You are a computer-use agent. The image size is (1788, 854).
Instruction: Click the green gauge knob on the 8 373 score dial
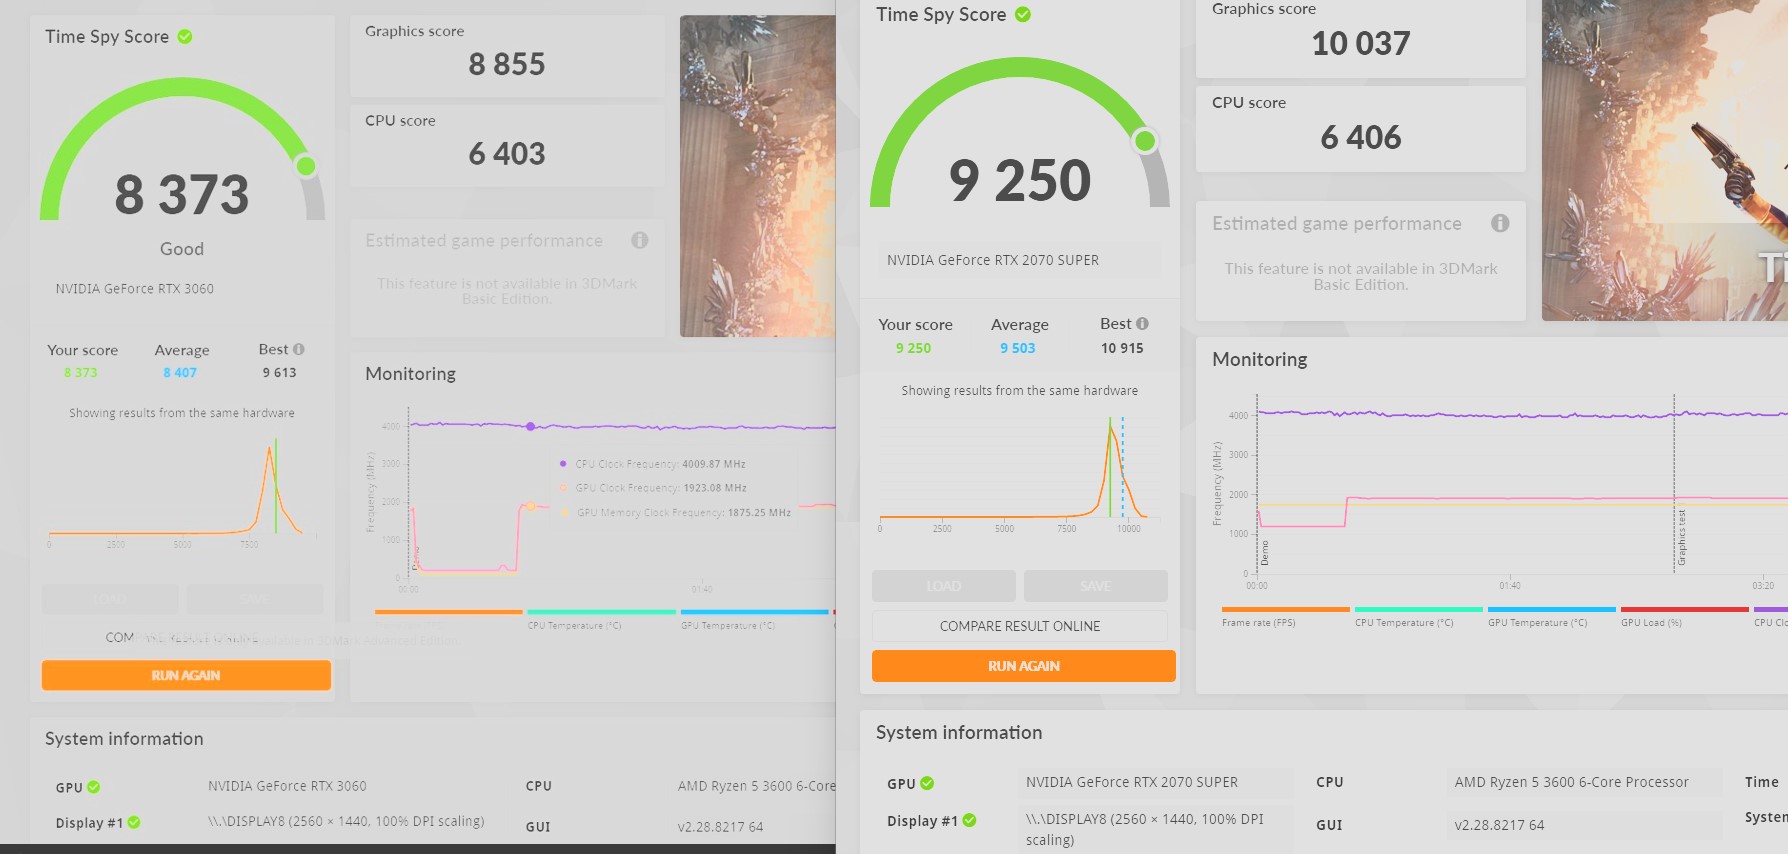tap(306, 166)
